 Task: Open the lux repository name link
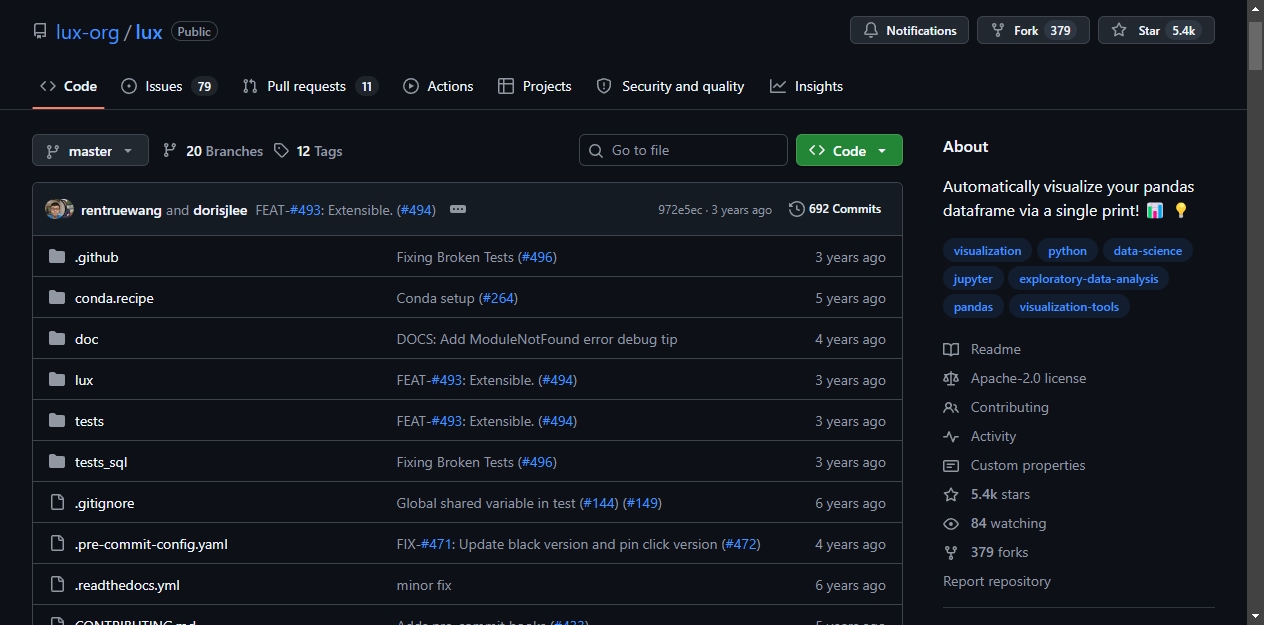point(149,31)
